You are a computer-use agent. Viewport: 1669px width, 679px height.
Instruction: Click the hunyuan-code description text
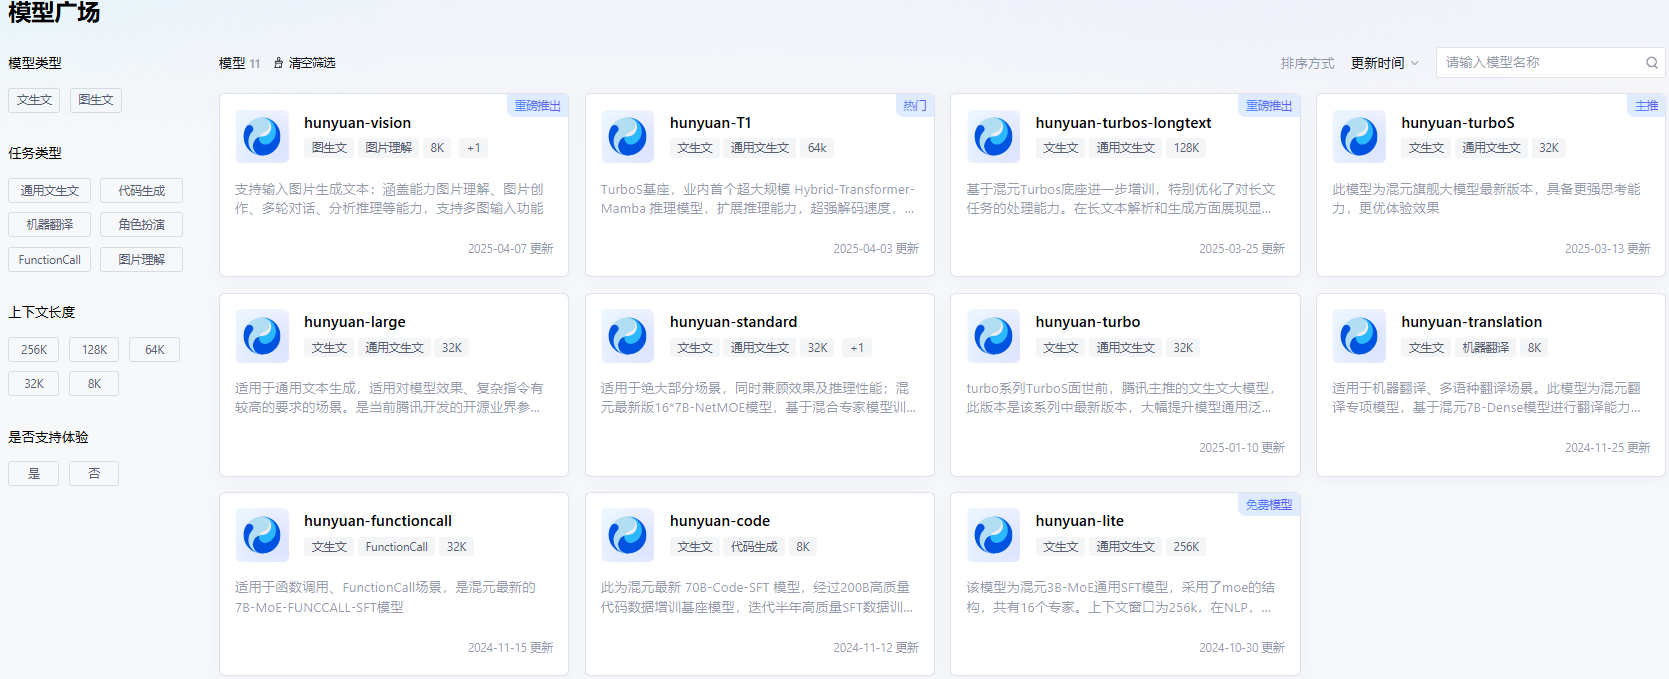[x=757, y=597]
